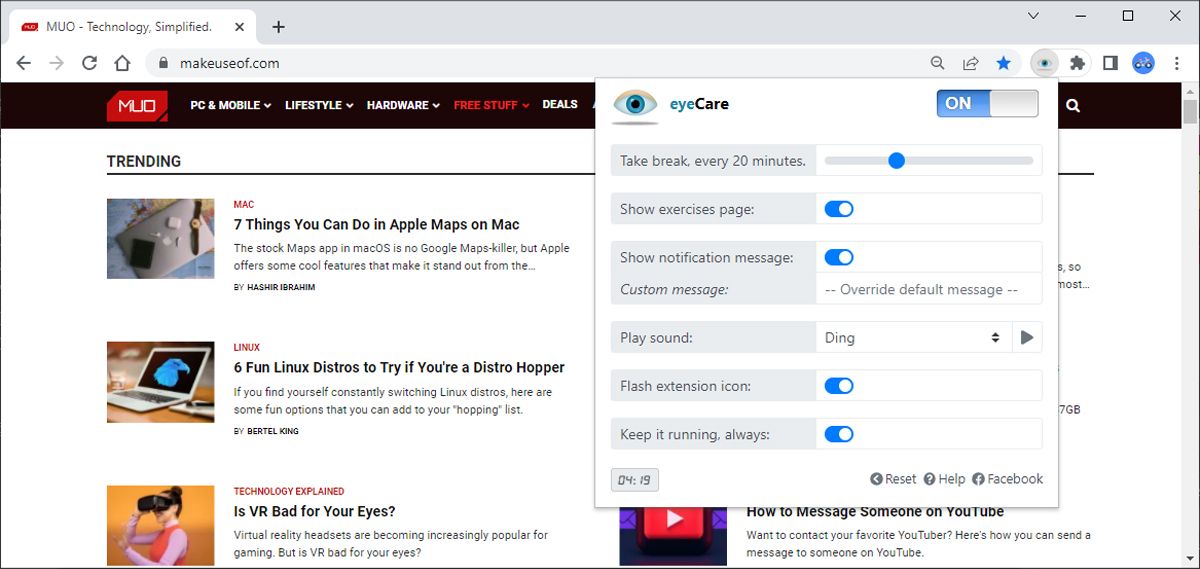Toggle Keep it running, always switch
The image size is (1200, 569).
pos(838,434)
